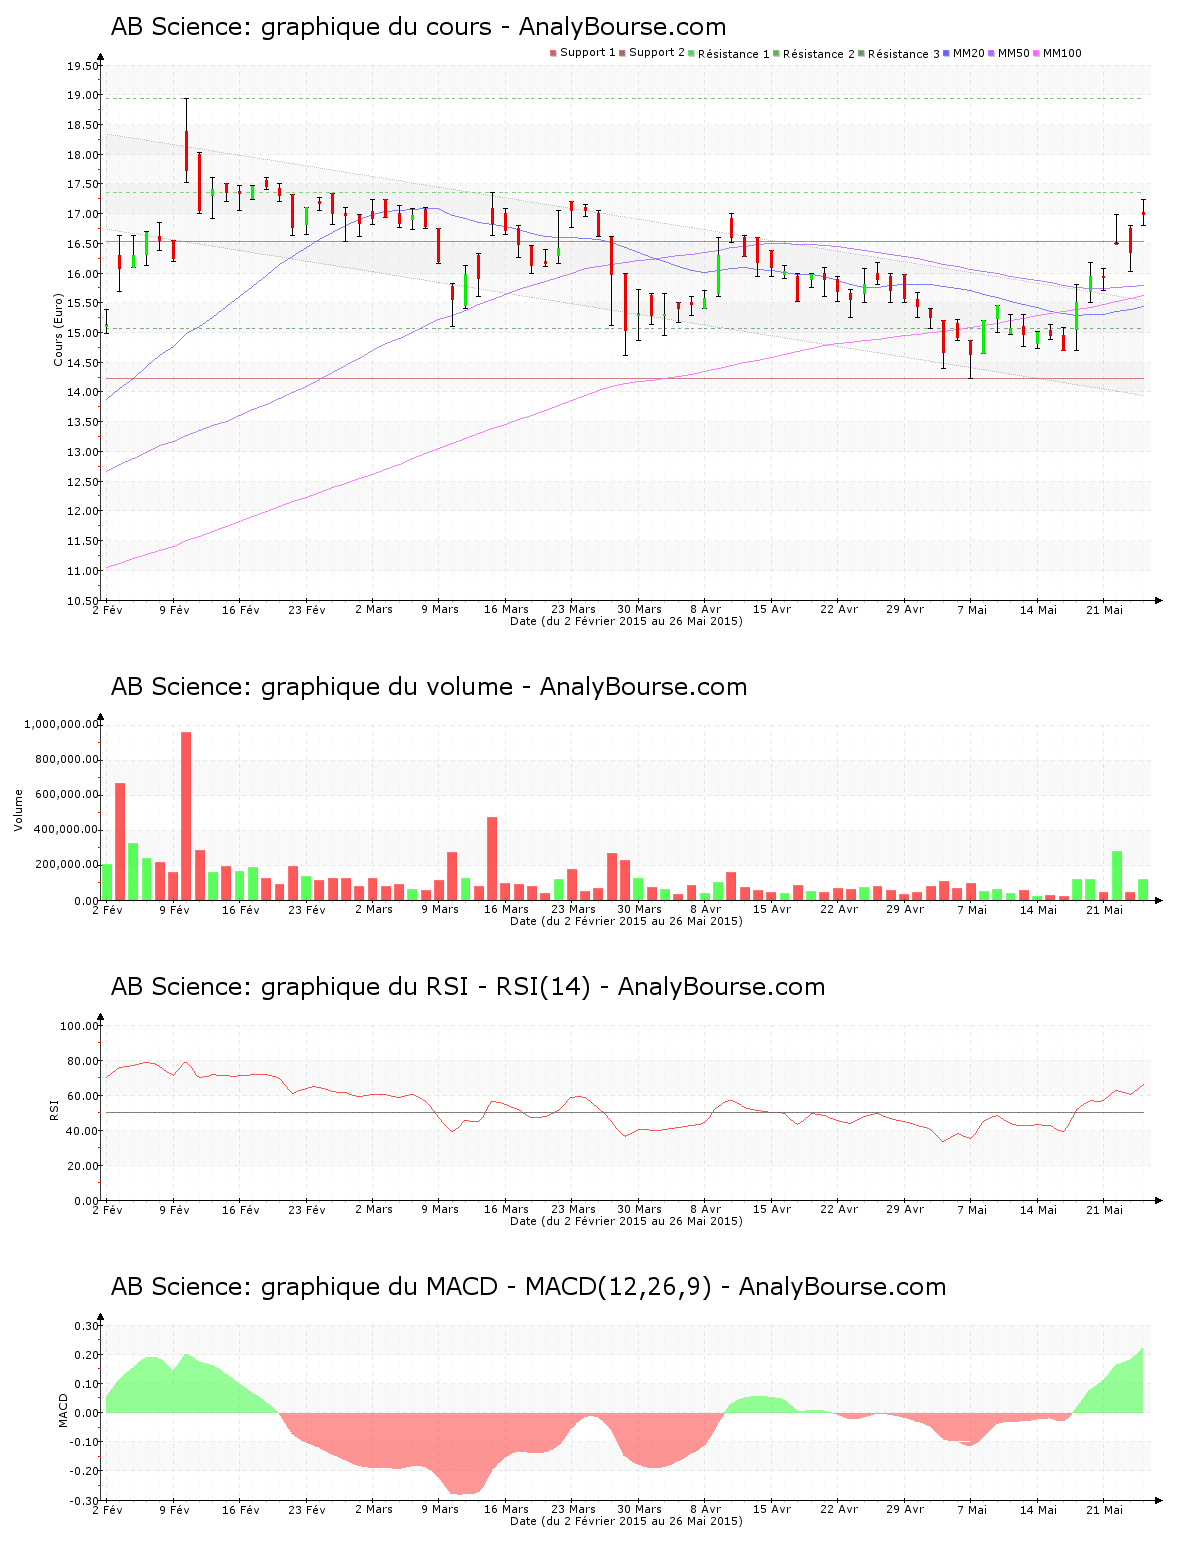Select the Résistance 2 legend label
The image size is (1200, 1550).
tap(819, 53)
